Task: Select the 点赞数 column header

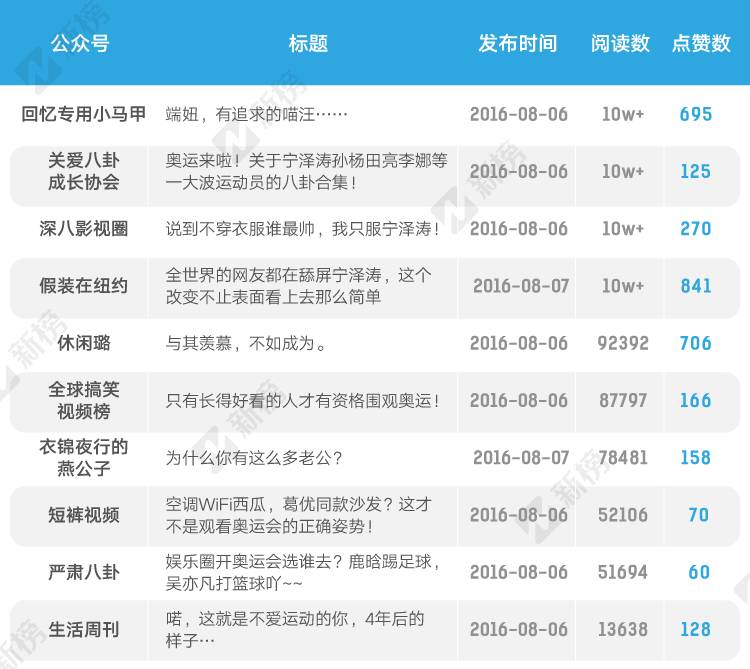Action: click(701, 43)
